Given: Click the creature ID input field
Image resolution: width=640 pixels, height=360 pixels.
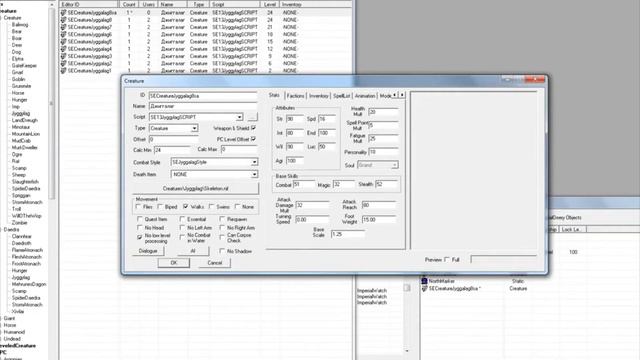Looking at the screenshot, I should click(203, 96).
